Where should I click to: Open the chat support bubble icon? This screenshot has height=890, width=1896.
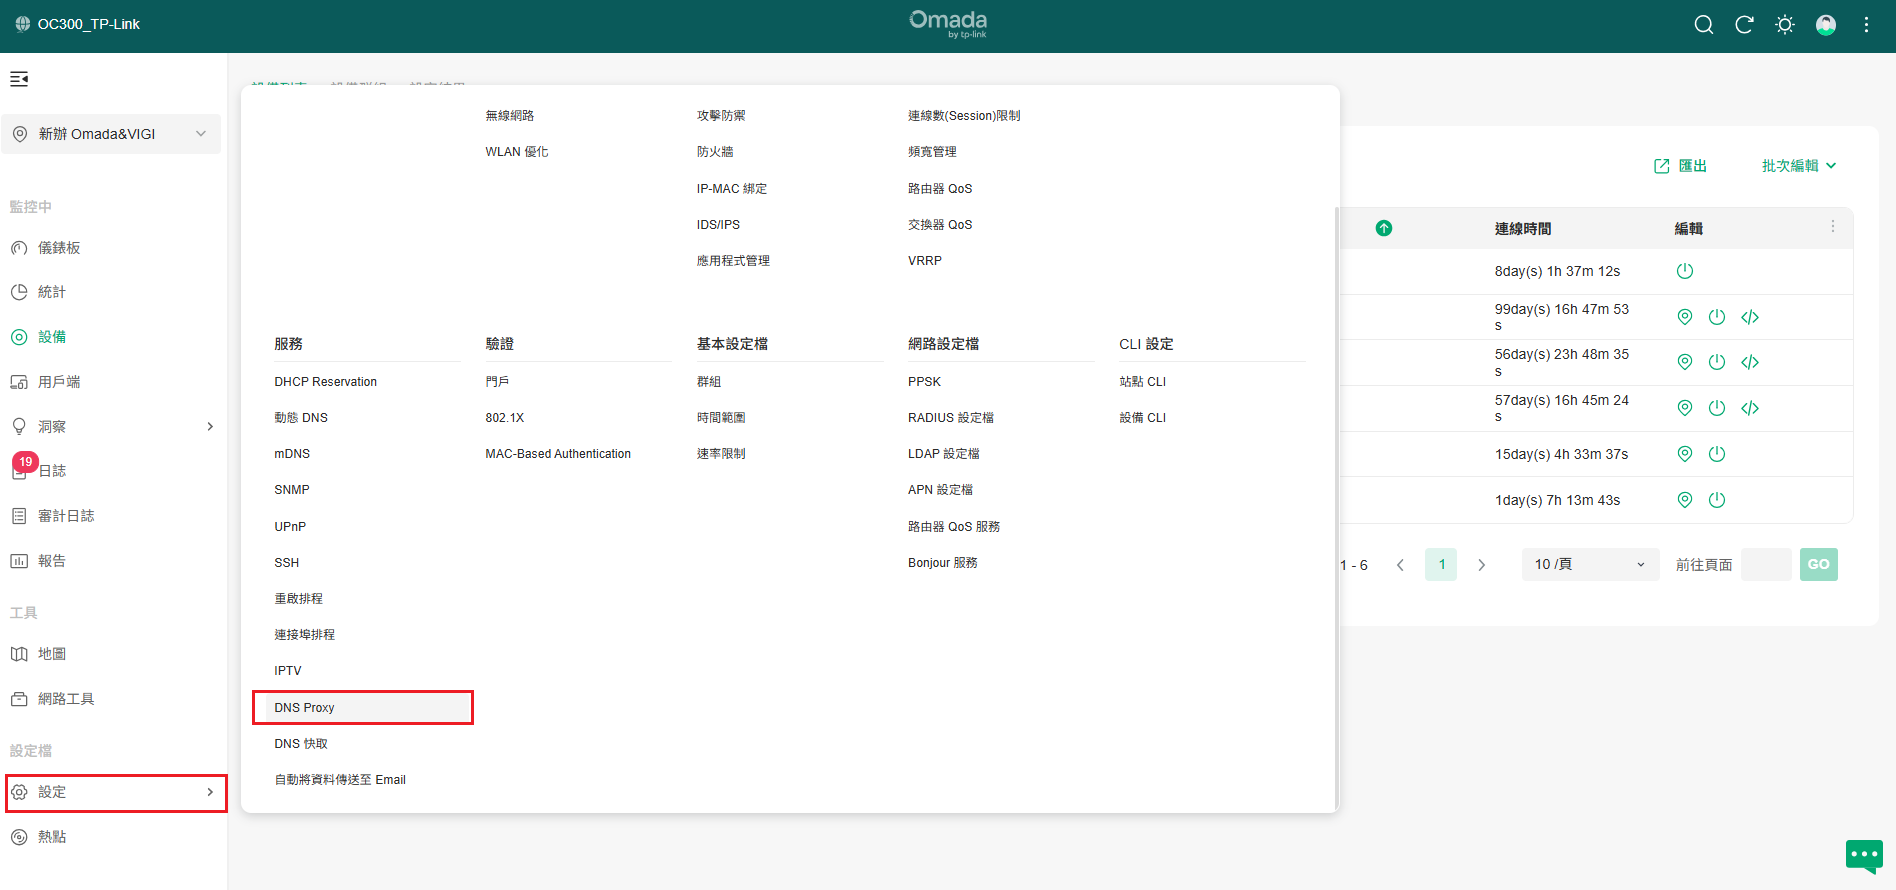click(x=1864, y=855)
